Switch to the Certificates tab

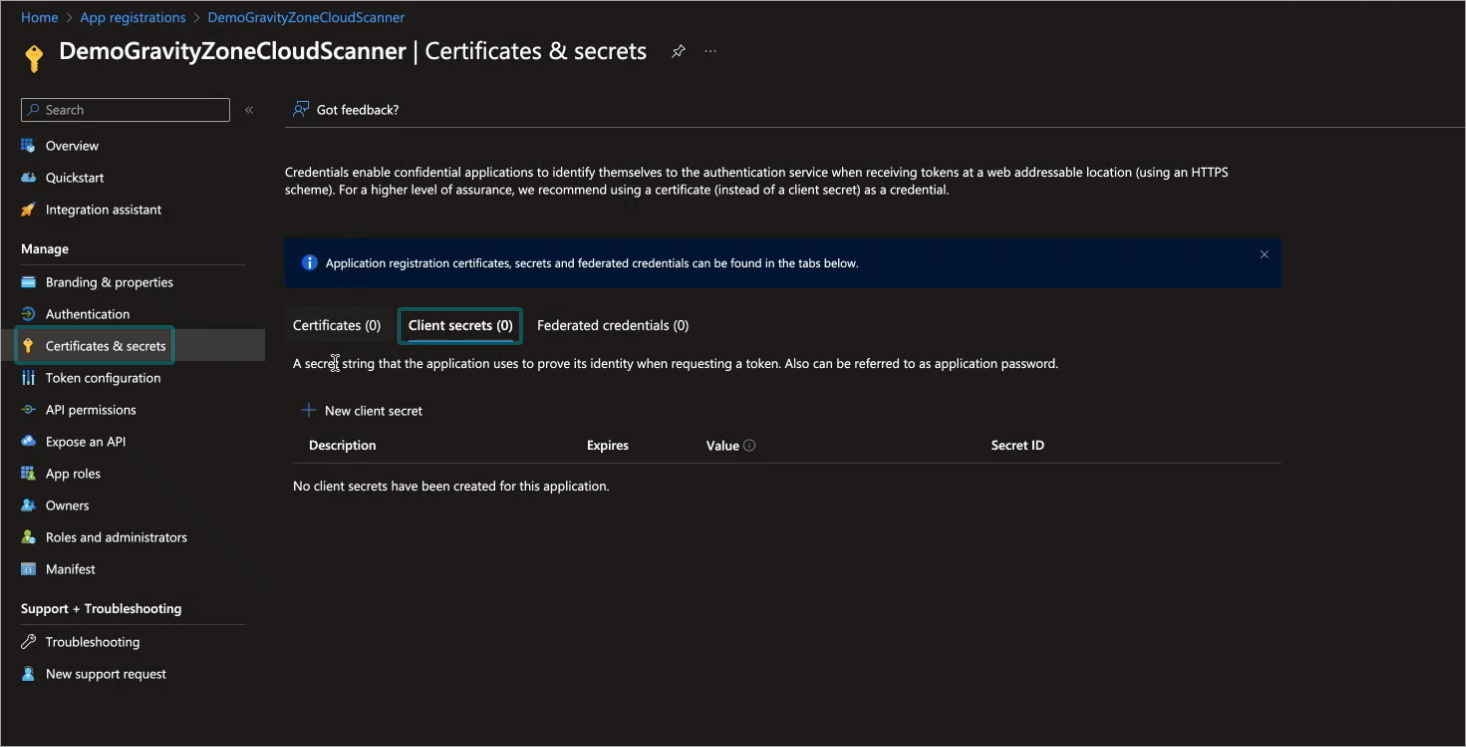[337, 325]
